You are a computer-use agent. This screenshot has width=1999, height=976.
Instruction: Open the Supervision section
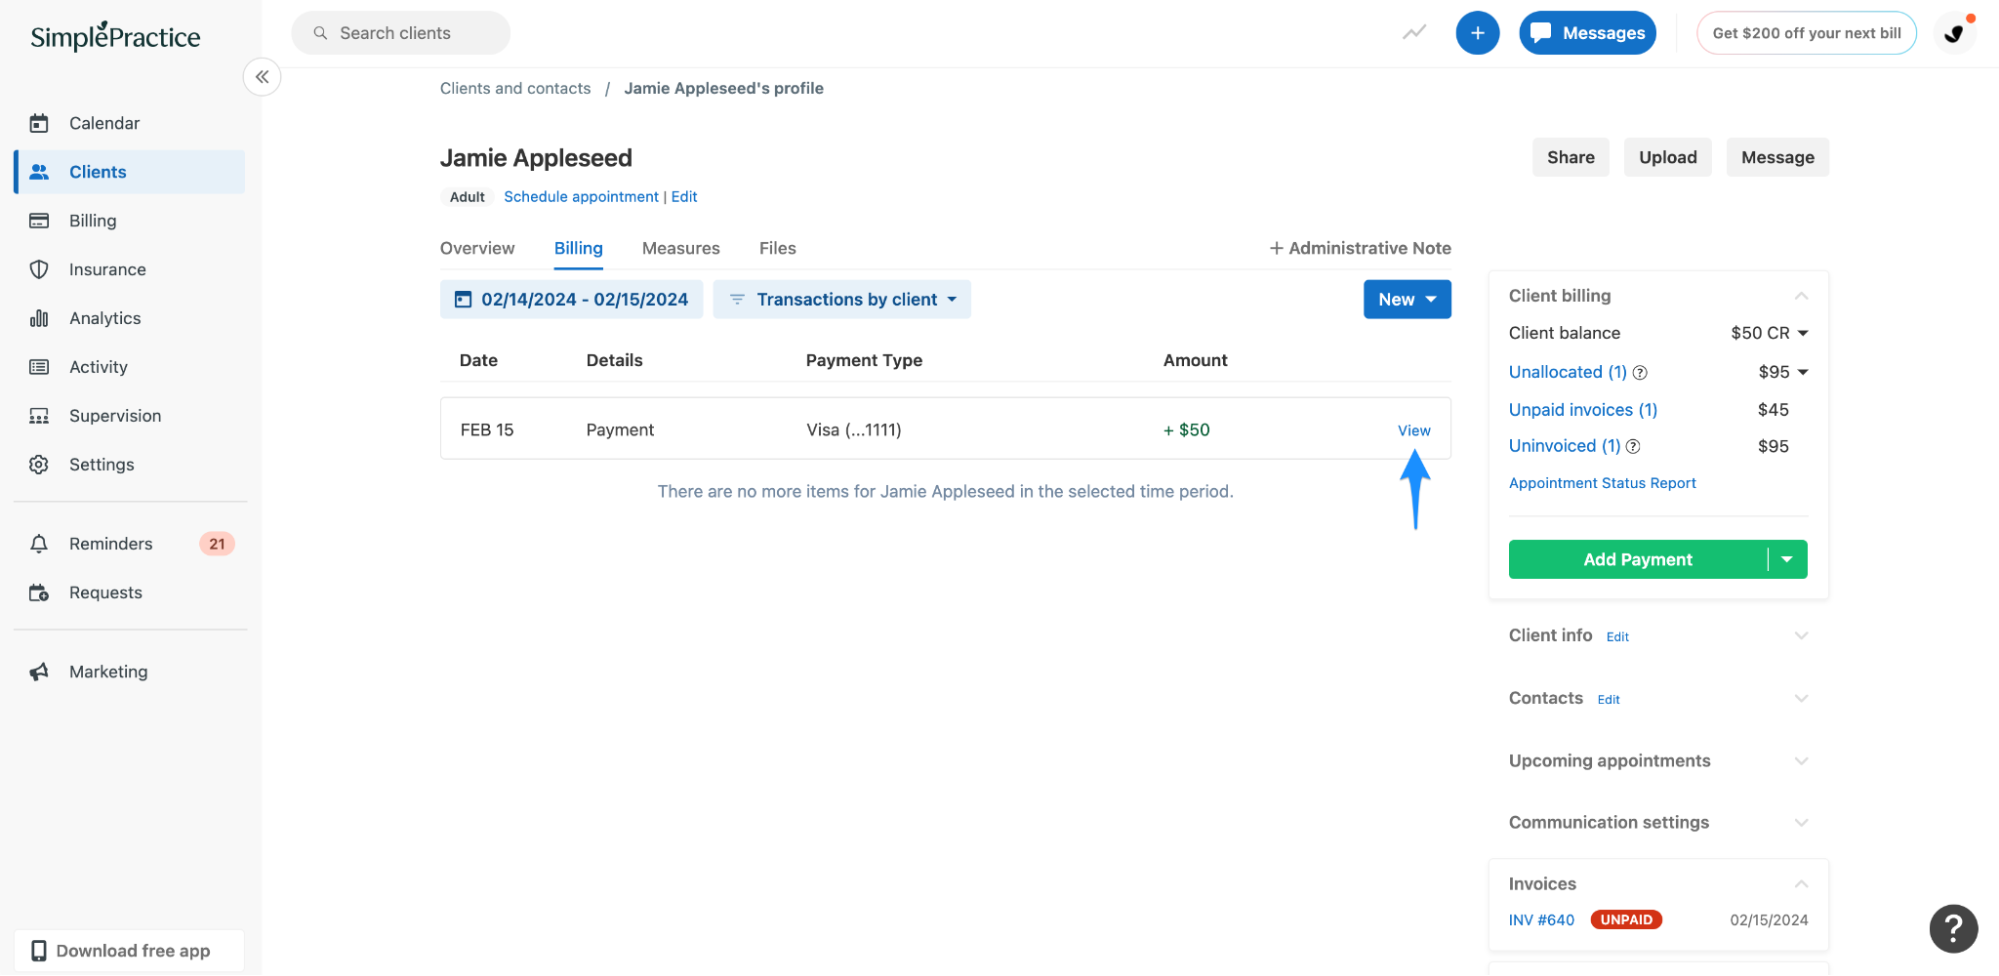click(114, 415)
